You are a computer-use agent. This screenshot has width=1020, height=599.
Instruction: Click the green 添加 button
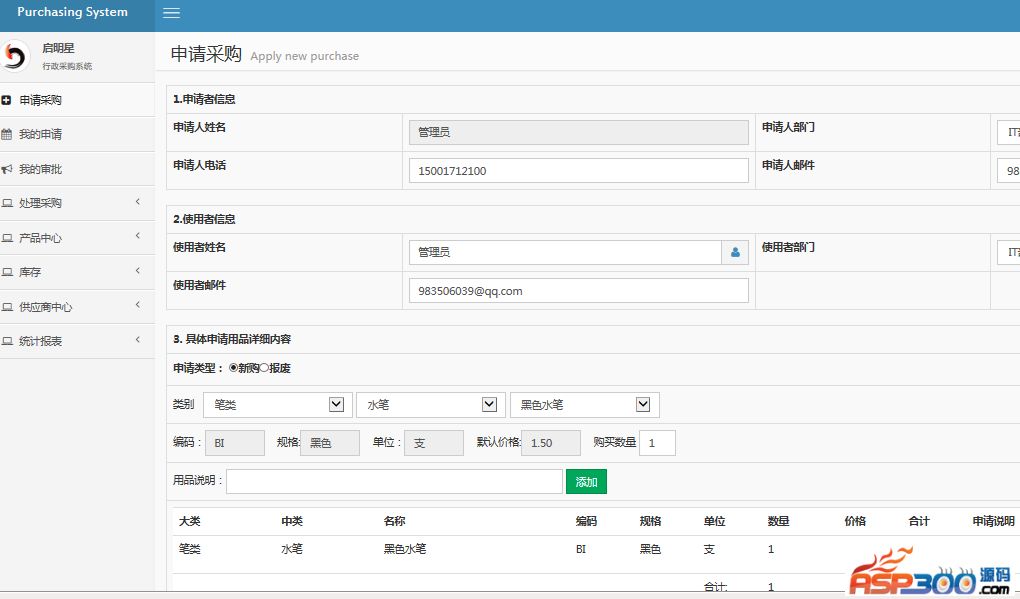pos(586,482)
